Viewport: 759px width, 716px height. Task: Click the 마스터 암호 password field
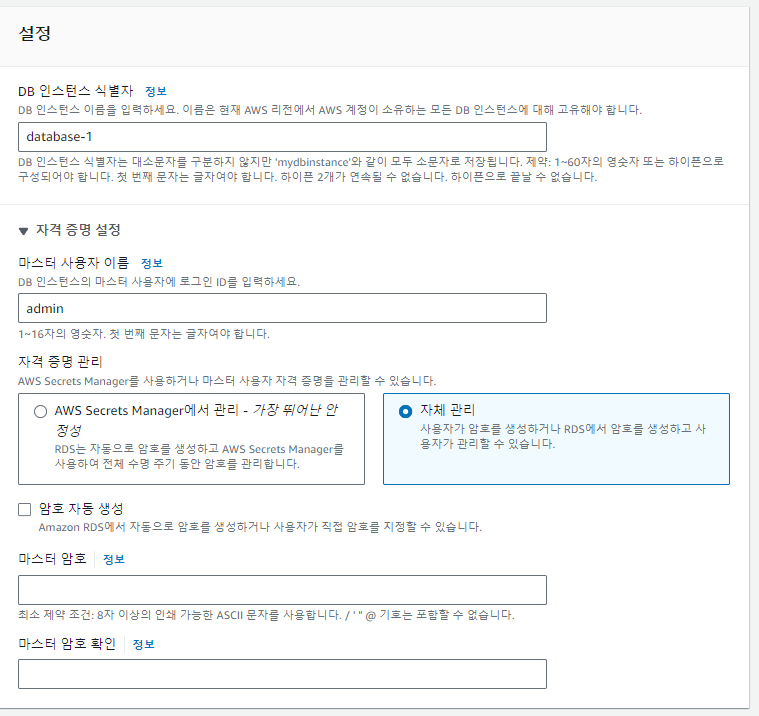point(282,590)
